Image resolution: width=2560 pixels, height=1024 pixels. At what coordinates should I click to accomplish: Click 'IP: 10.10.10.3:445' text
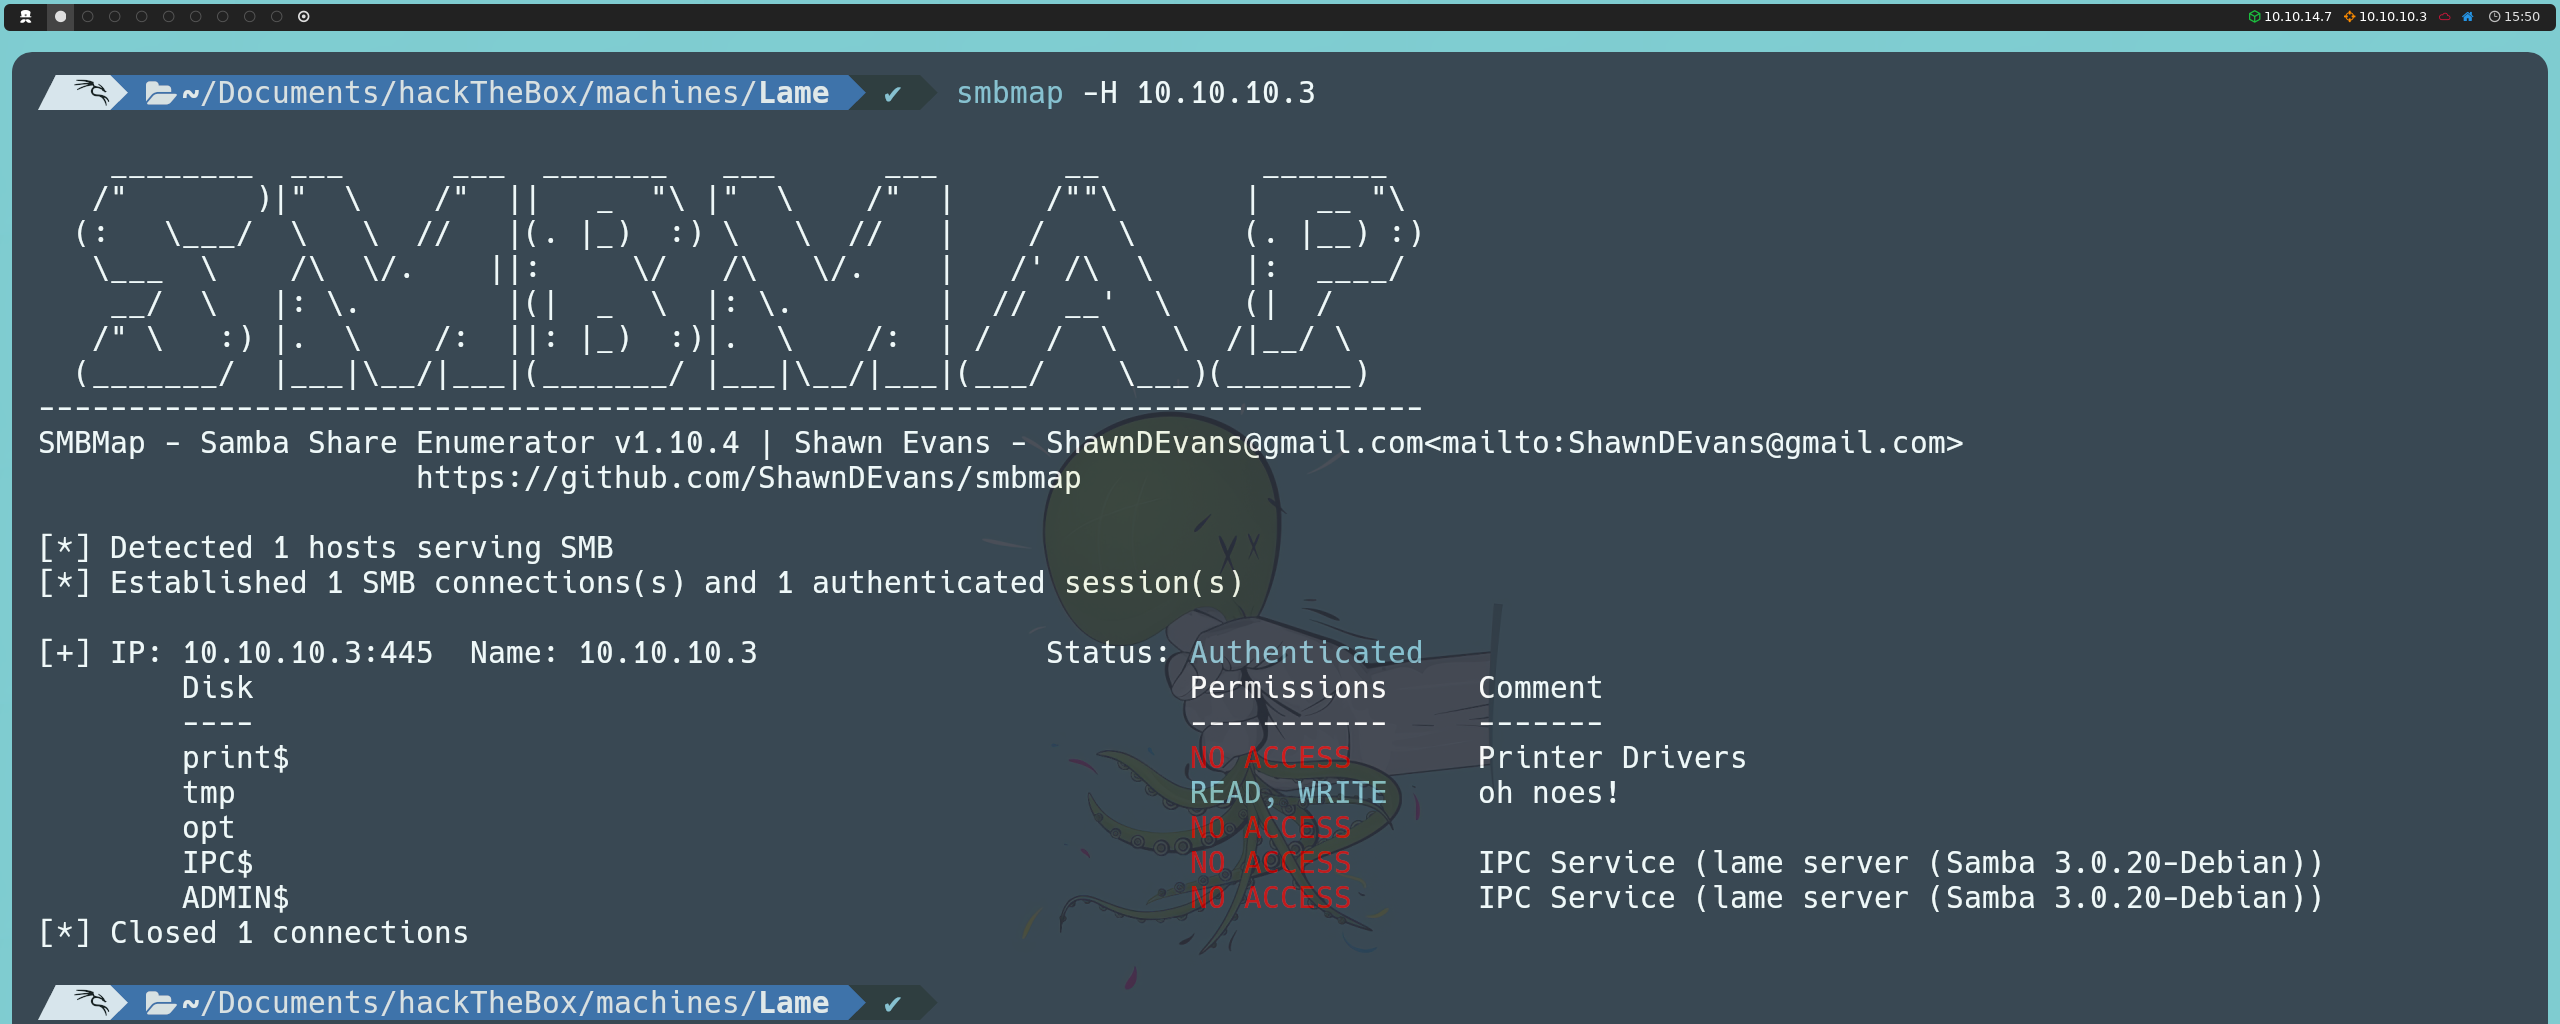tap(271, 653)
